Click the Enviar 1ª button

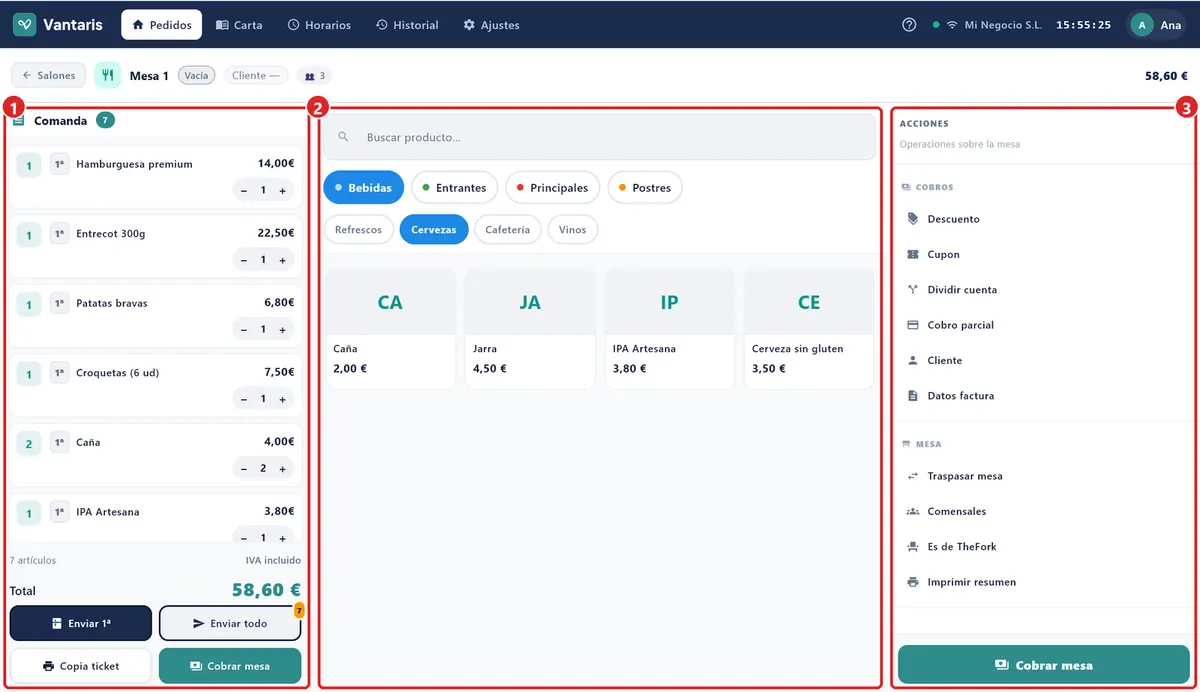pos(81,623)
